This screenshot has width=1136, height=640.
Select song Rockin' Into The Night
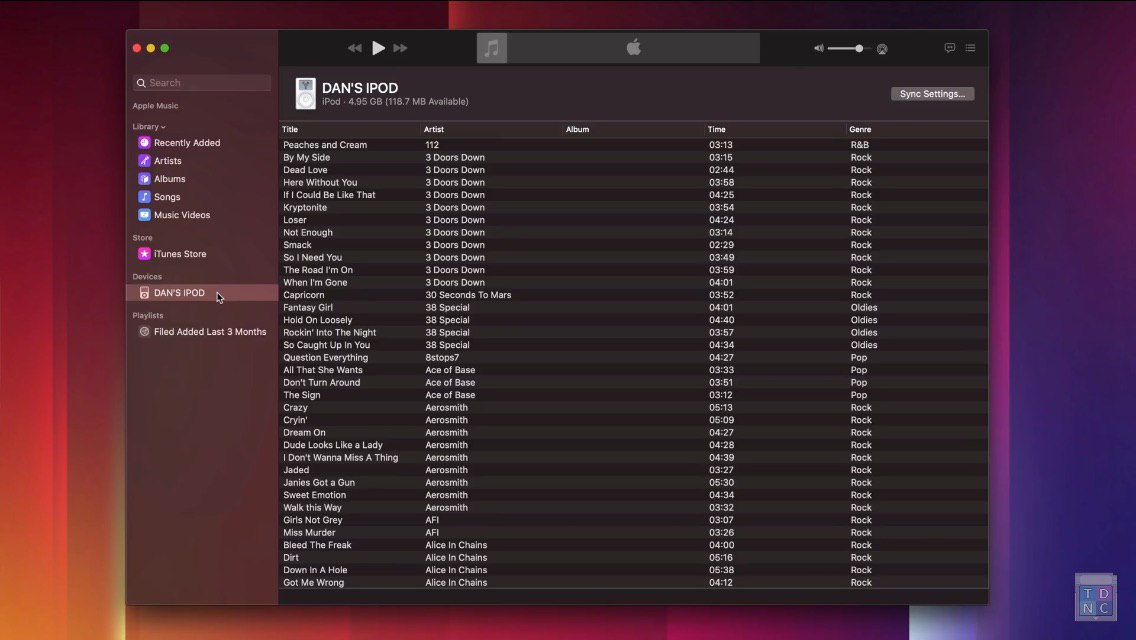click(330, 333)
